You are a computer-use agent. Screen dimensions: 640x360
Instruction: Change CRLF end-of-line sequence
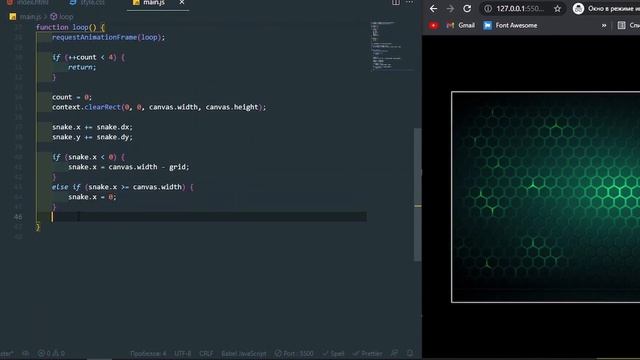206,353
